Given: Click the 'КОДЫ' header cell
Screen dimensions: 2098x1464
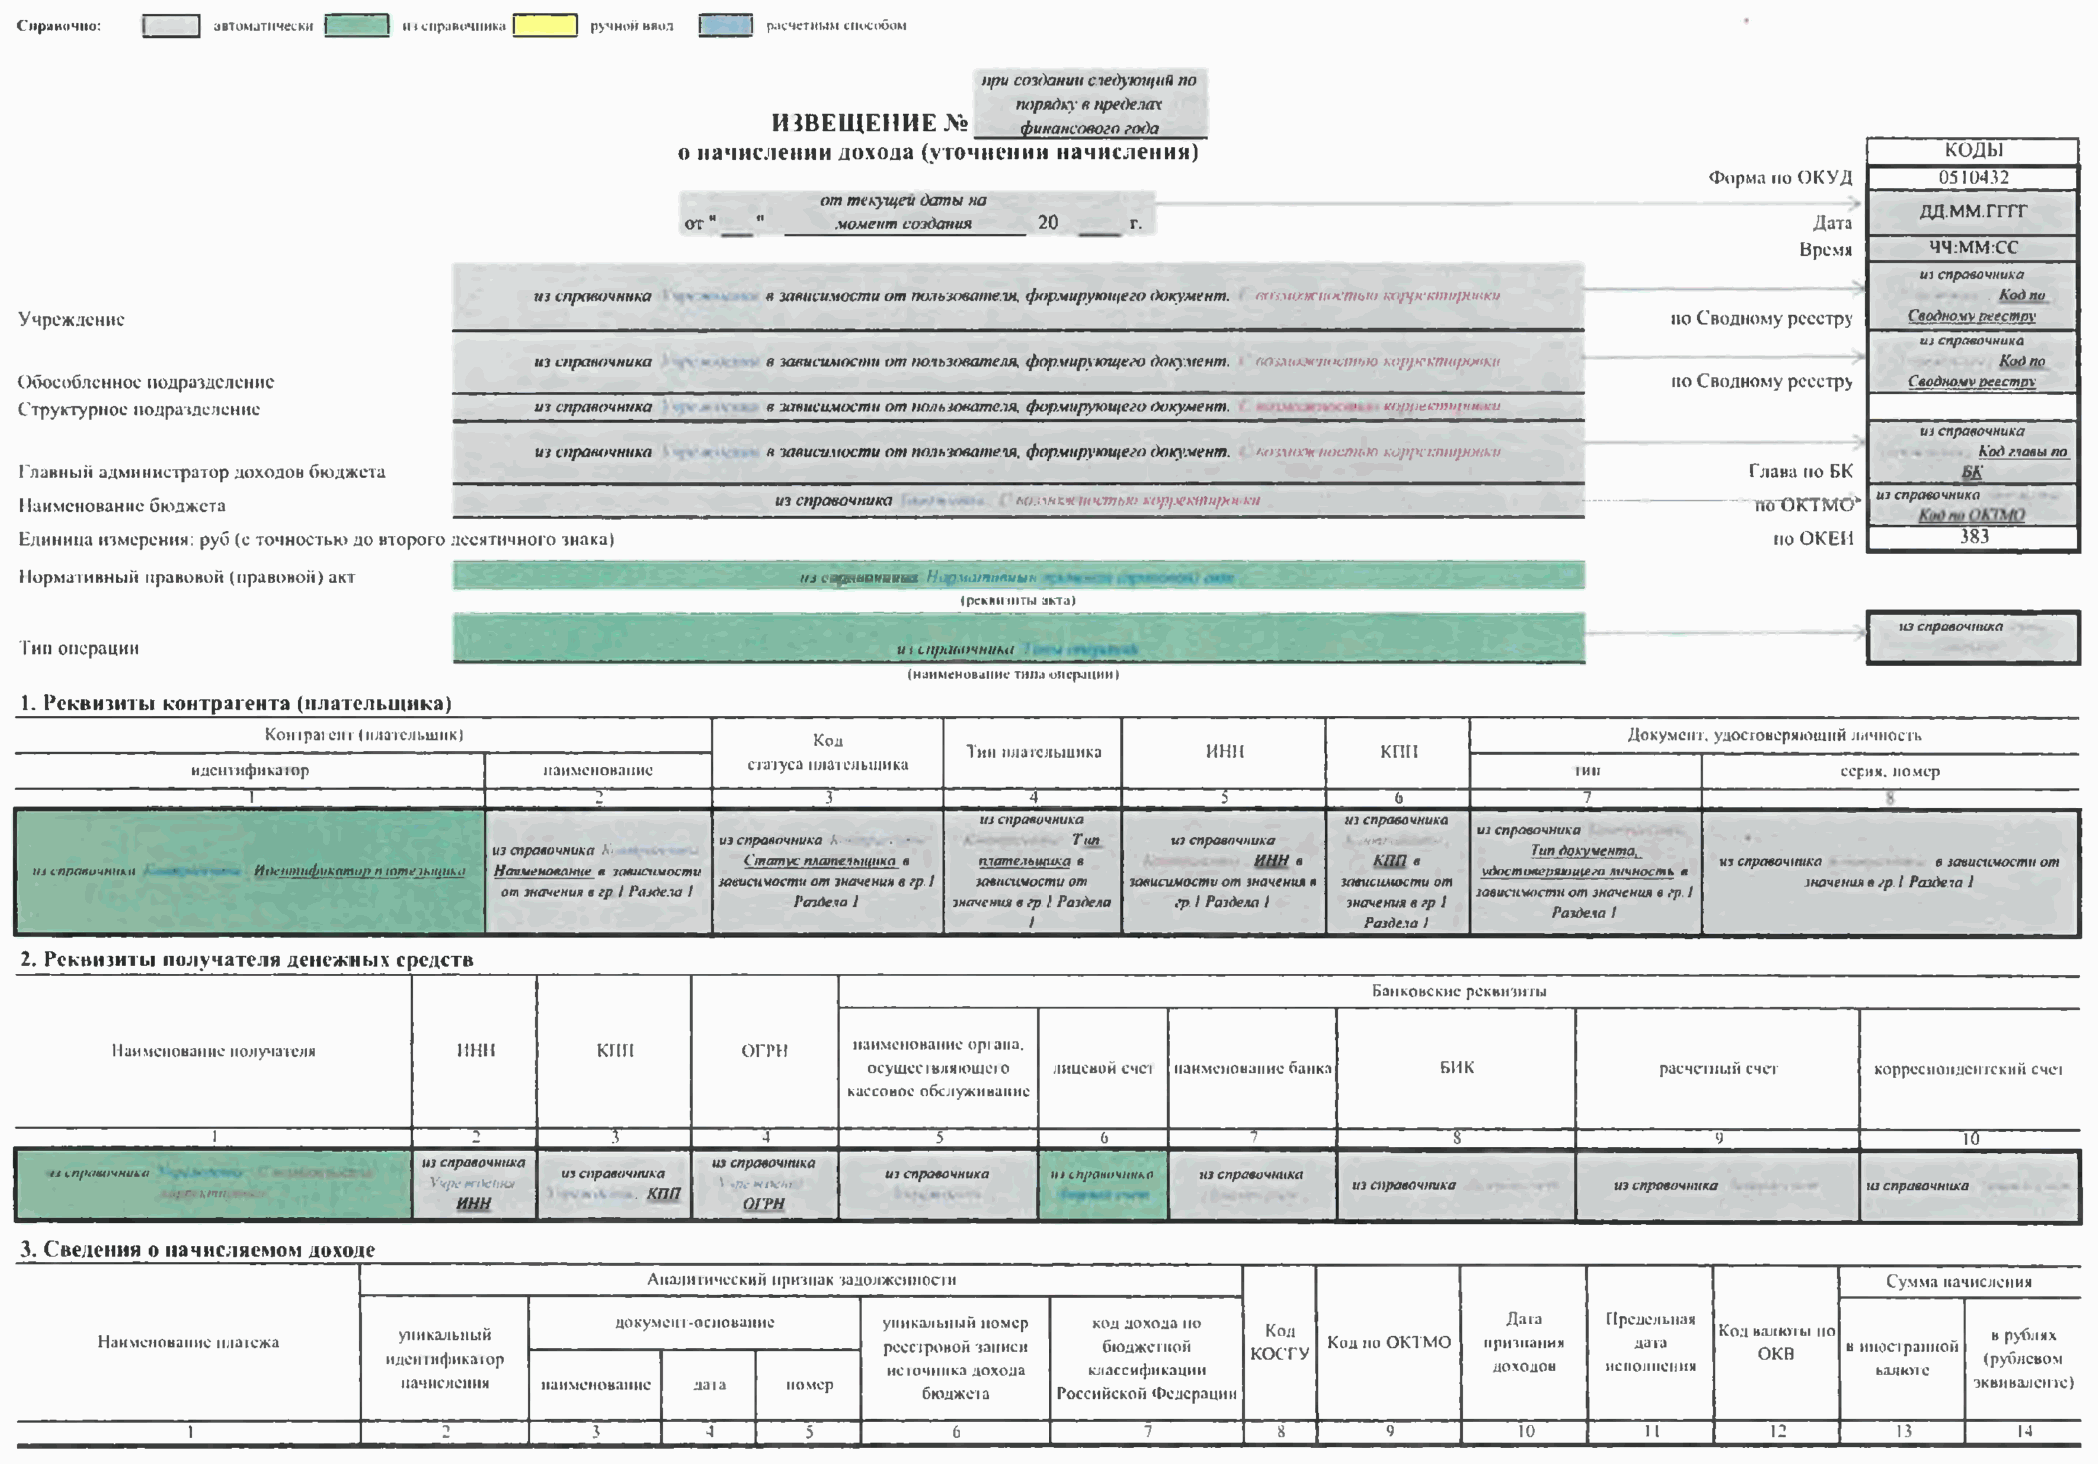Looking at the screenshot, I should click(x=1972, y=150).
